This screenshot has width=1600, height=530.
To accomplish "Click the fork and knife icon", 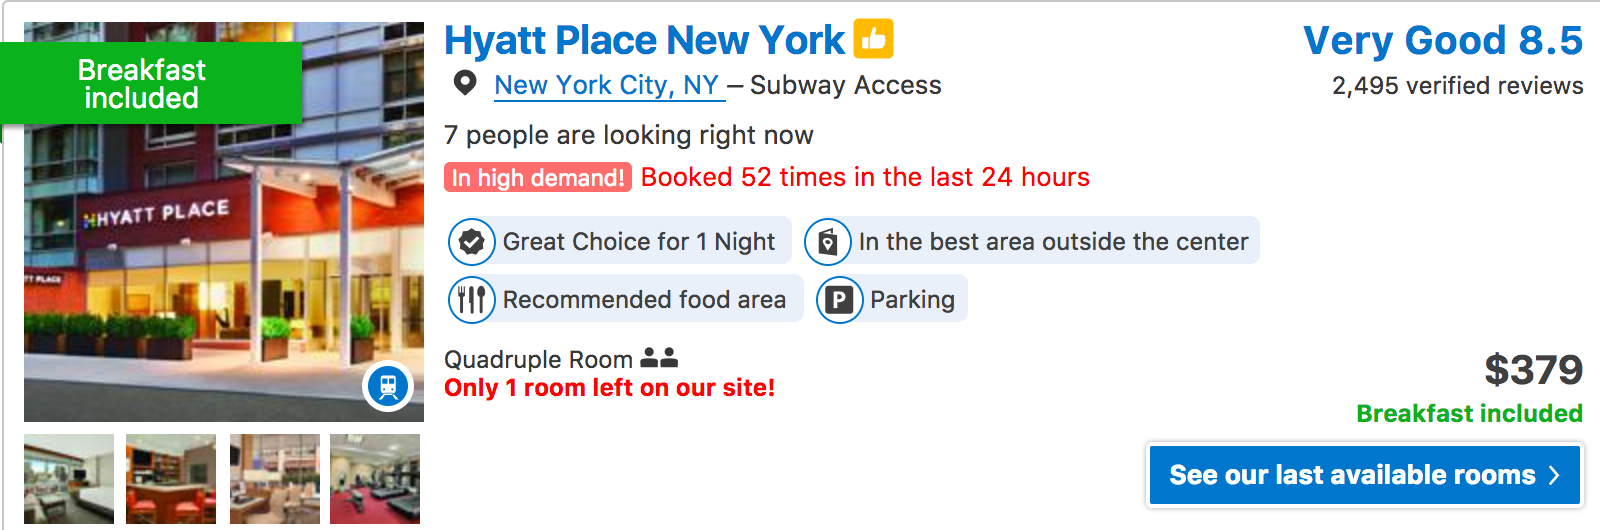I will point(472,299).
